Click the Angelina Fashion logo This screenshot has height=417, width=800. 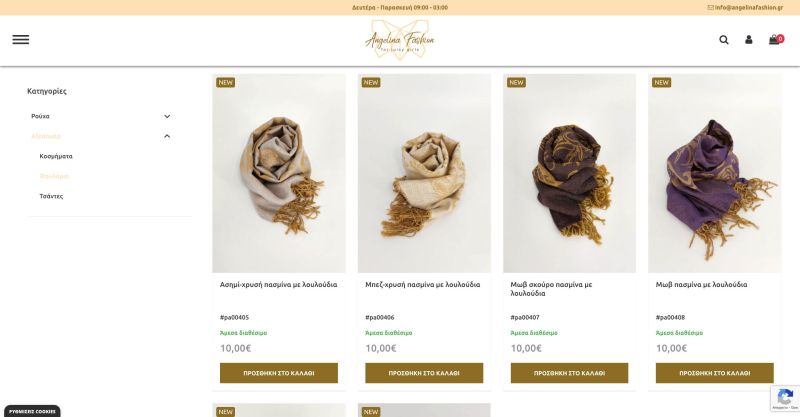(399, 40)
